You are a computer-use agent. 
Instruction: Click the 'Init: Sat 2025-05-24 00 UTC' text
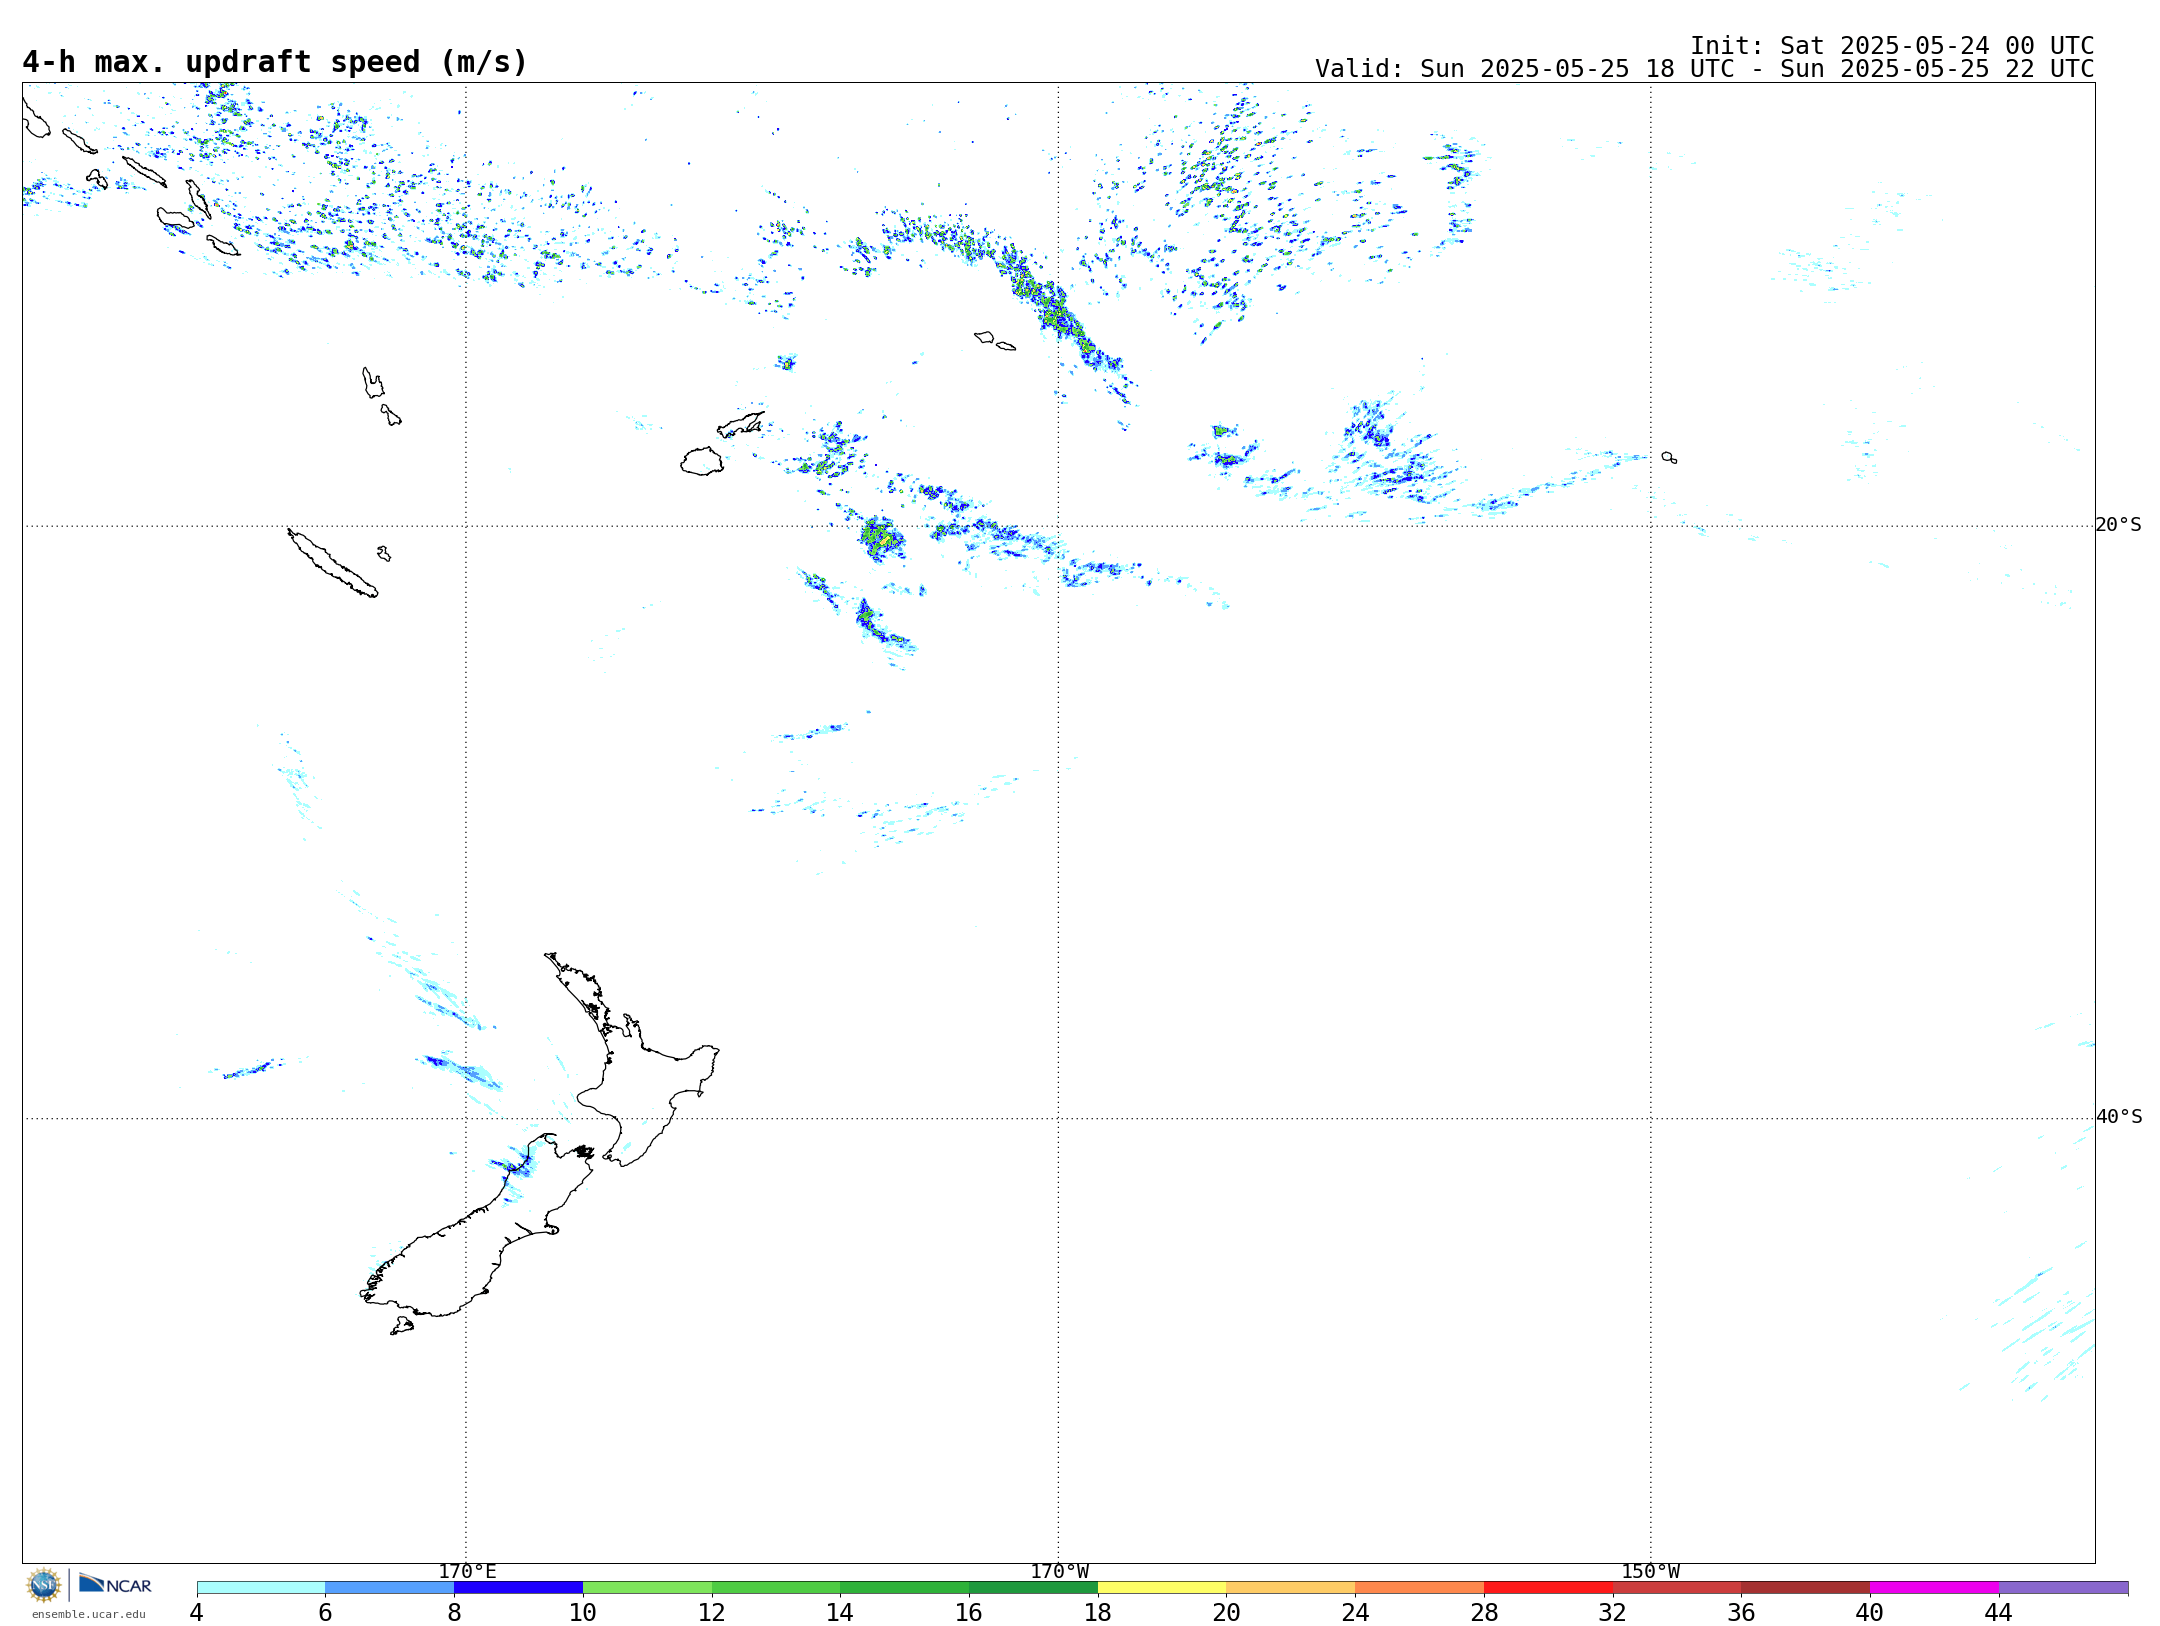(x=1892, y=46)
